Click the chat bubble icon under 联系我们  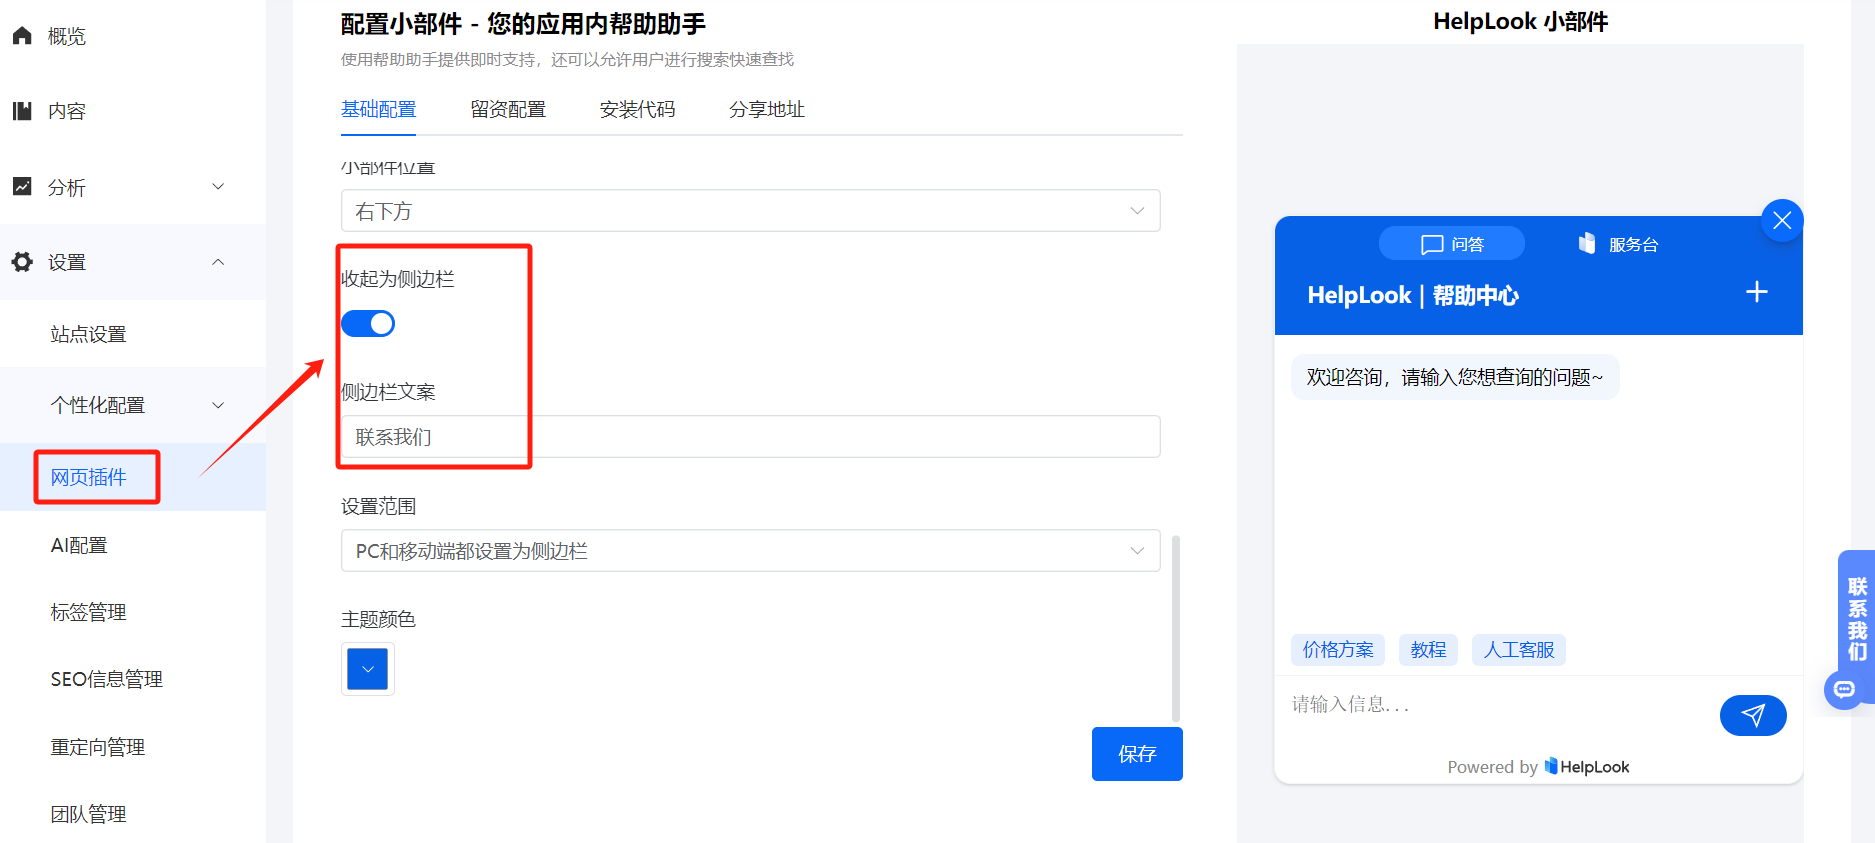pyautogui.click(x=1845, y=689)
